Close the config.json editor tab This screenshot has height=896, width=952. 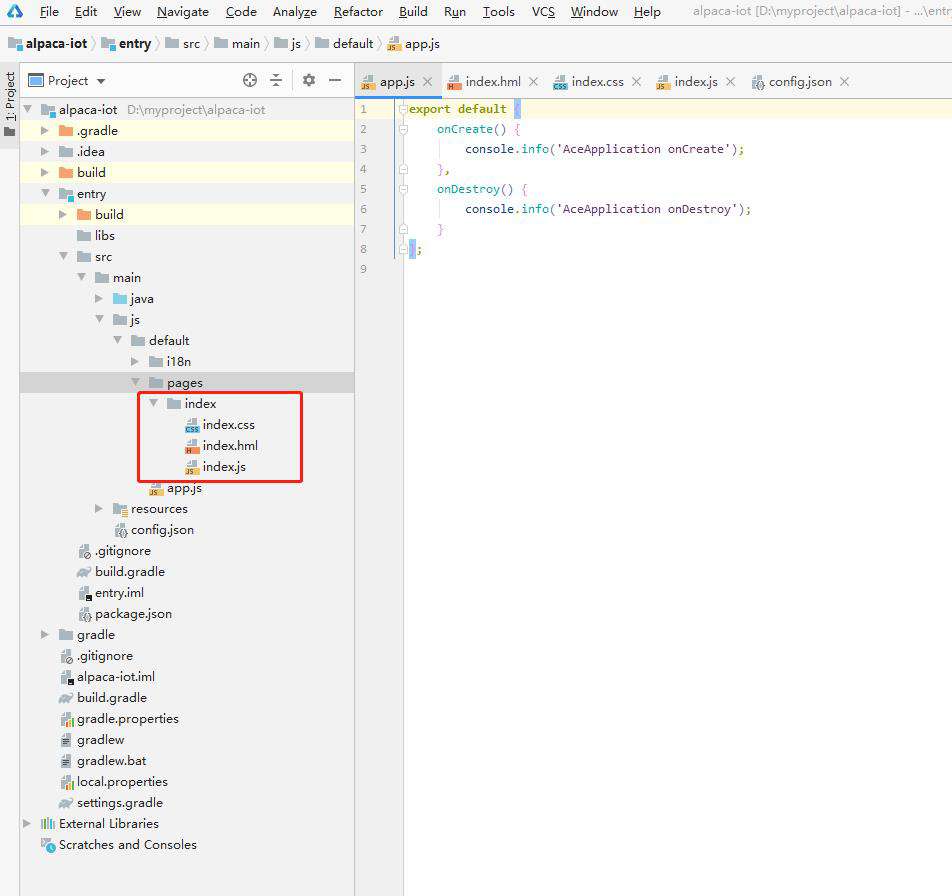pyautogui.click(x=845, y=81)
